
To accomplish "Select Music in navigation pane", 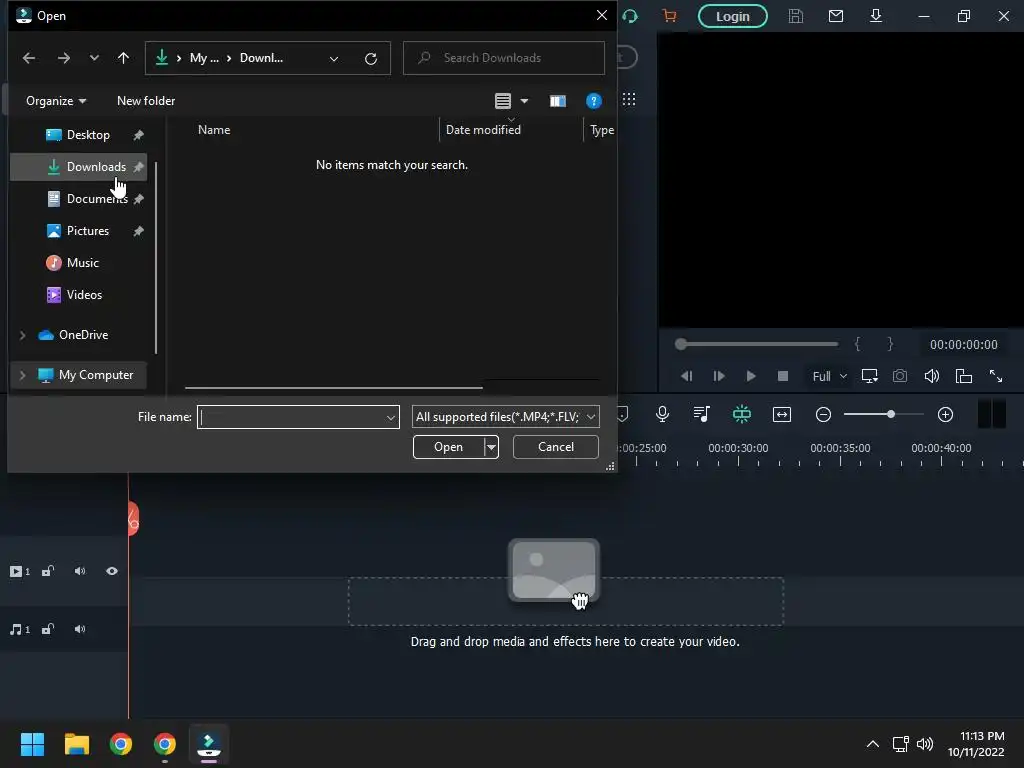I will [x=78, y=263].
